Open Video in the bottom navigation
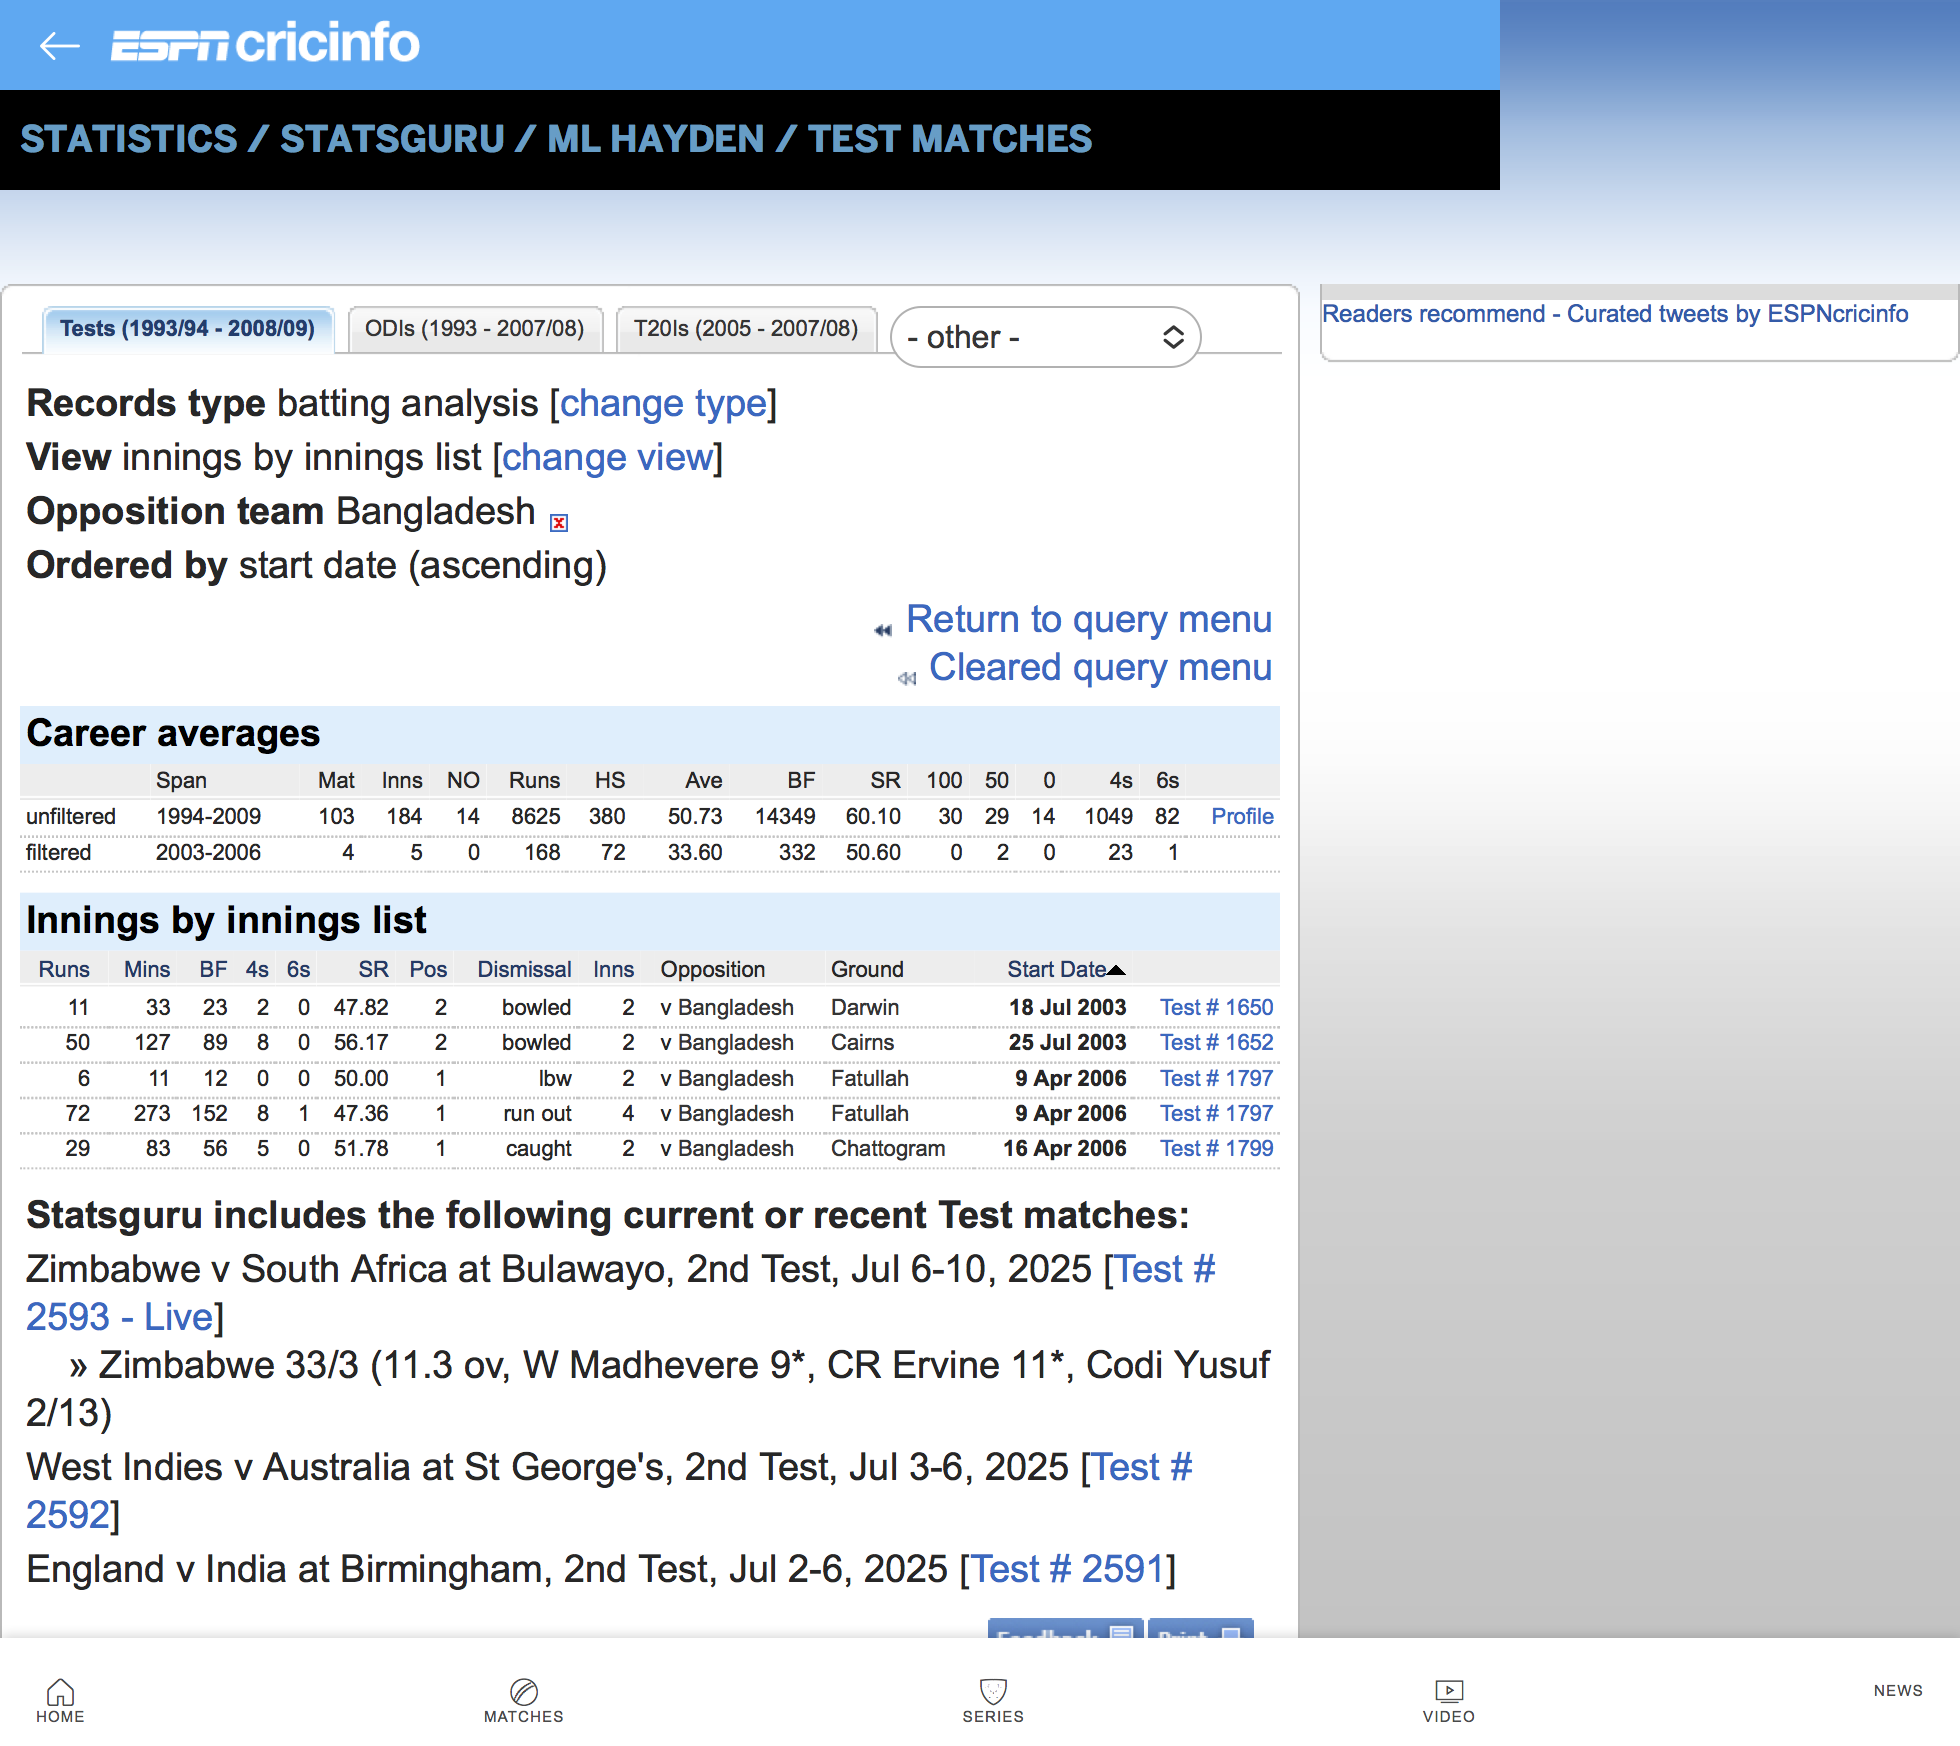The height and width of the screenshot is (1746, 1960). (x=1449, y=1700)
